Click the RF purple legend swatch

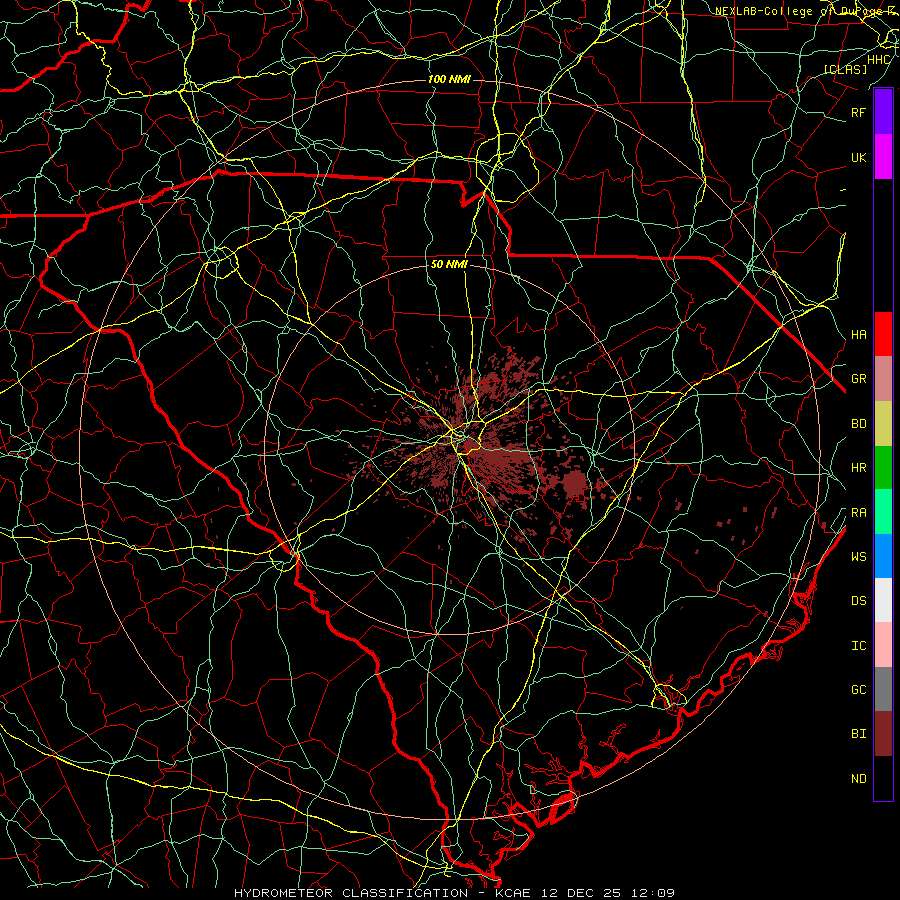(x=883, y=112)
